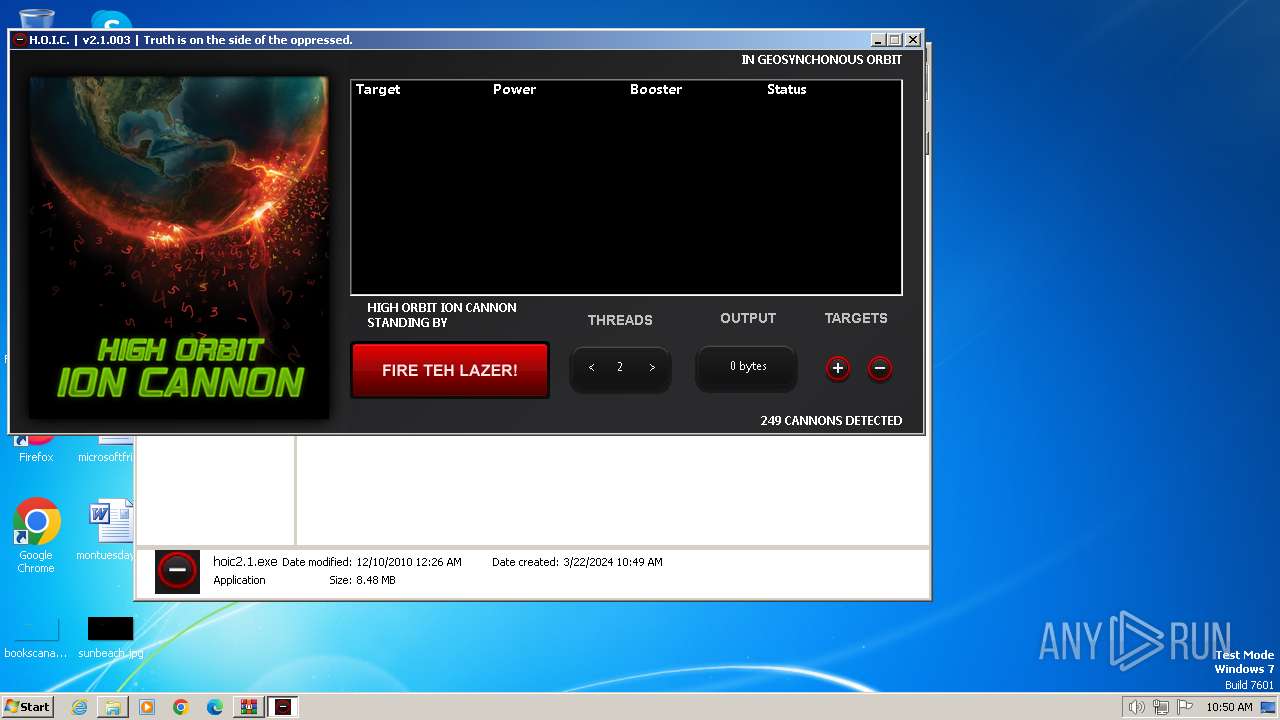Click the hoic2.1.exe filename in Explorer details pane
Viewport: 1280px width, 720px height.
coord(245,562)
